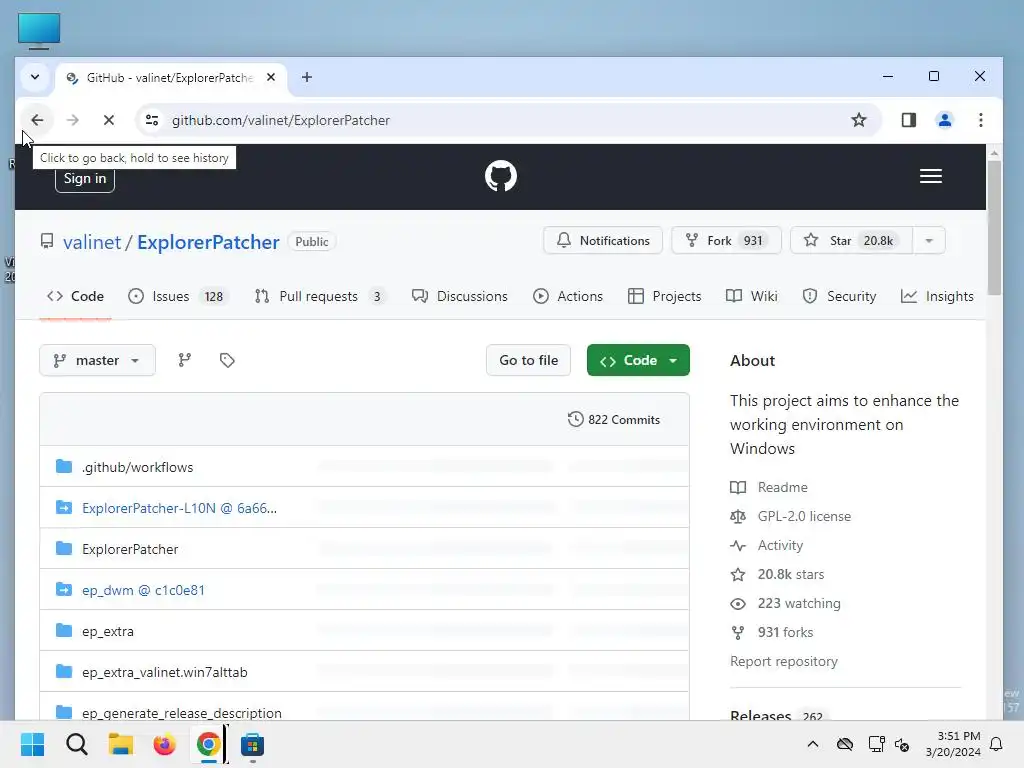Screen dimensions: 1024x768
Task: Click the Go to file button
Action: pos(528,360)
